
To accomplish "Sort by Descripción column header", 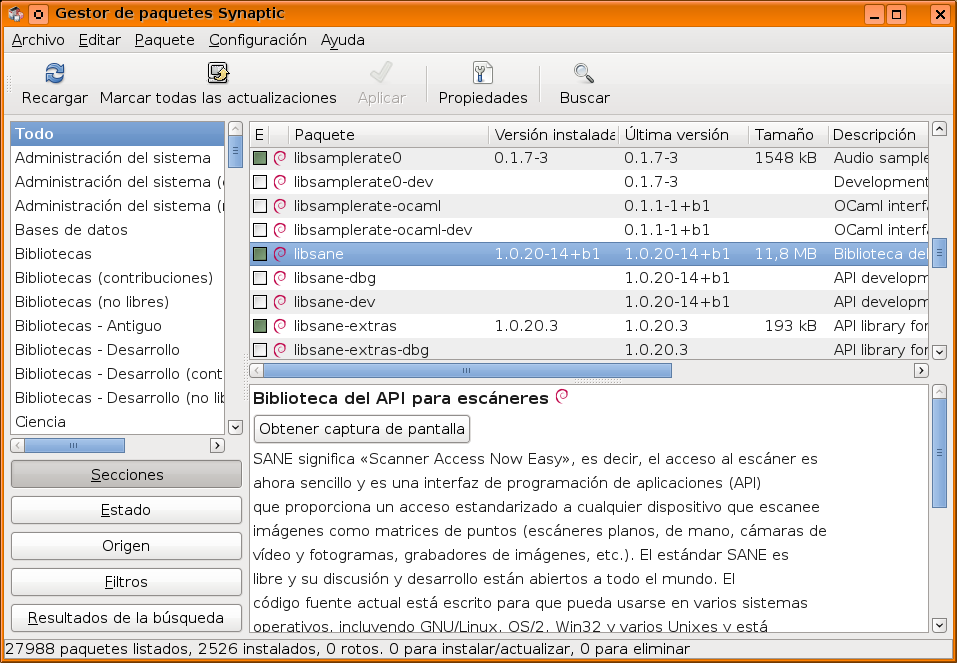I will point(878,134).
